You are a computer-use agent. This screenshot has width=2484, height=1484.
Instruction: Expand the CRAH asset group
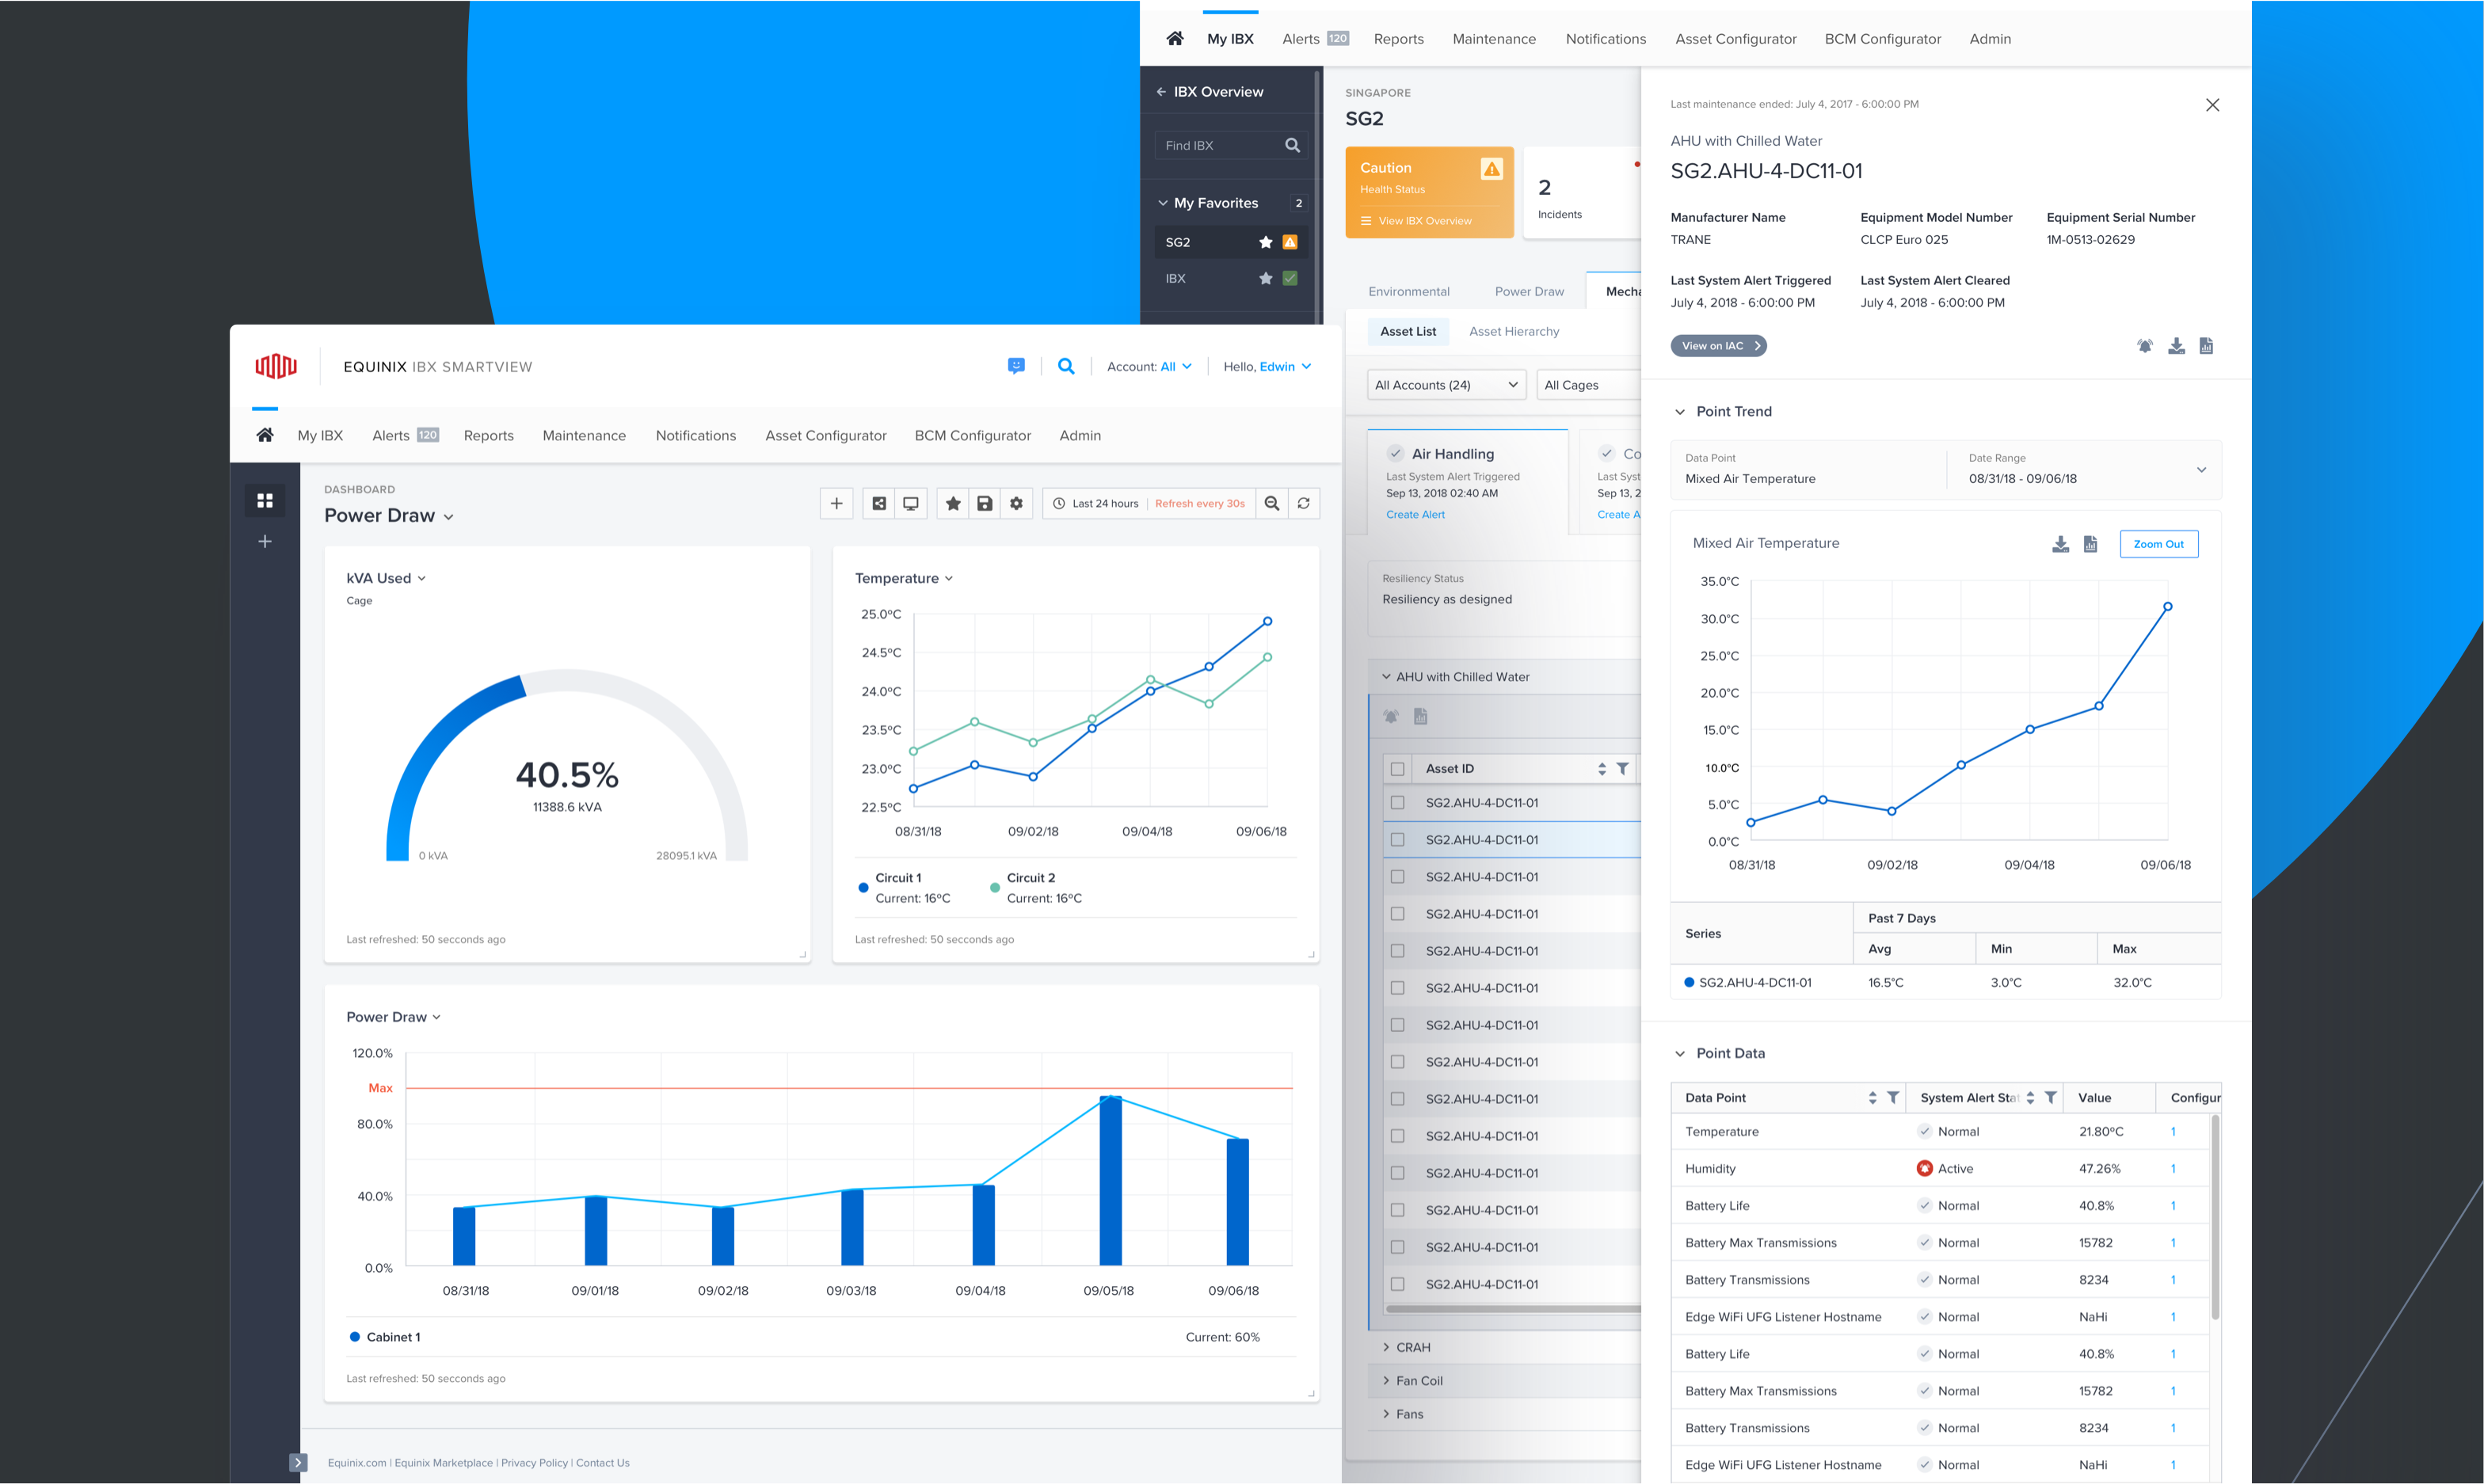pyautogui.click(x=1386, y=1347)
